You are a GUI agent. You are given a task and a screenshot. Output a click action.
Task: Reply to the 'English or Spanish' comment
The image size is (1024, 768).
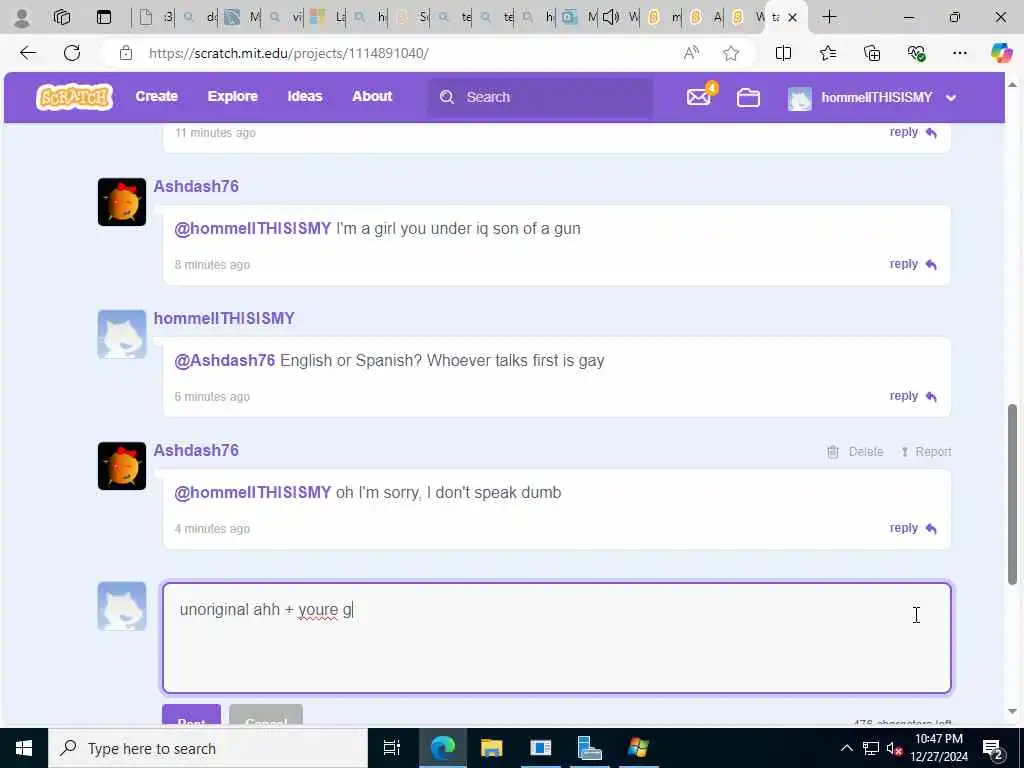point(913,396)
